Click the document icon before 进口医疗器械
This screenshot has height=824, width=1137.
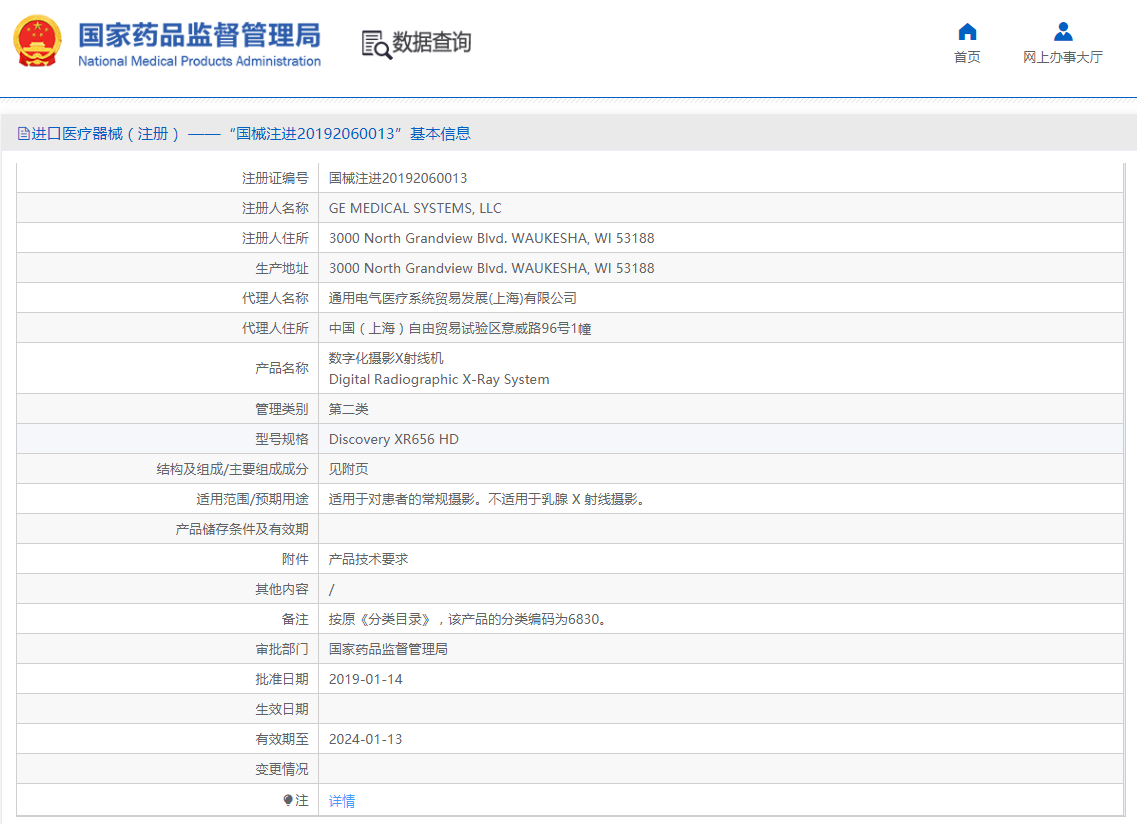tap(23, 134)
